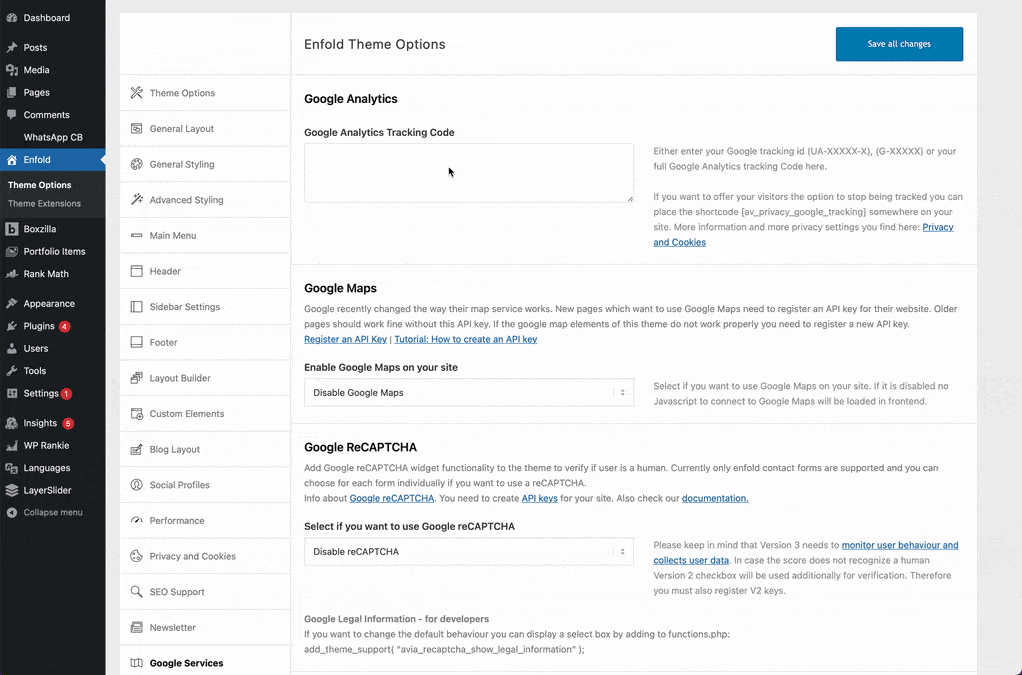Open the Theme Extensions submenu item
This screenshot has width=1022, height=675.
pyautogui.click(x=44, y=204)
